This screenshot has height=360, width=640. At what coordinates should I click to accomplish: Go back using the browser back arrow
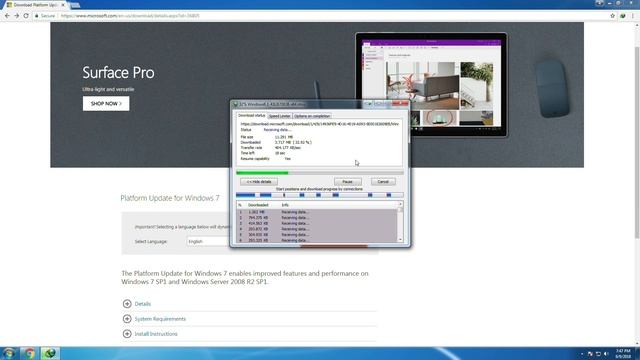[7, 16]
